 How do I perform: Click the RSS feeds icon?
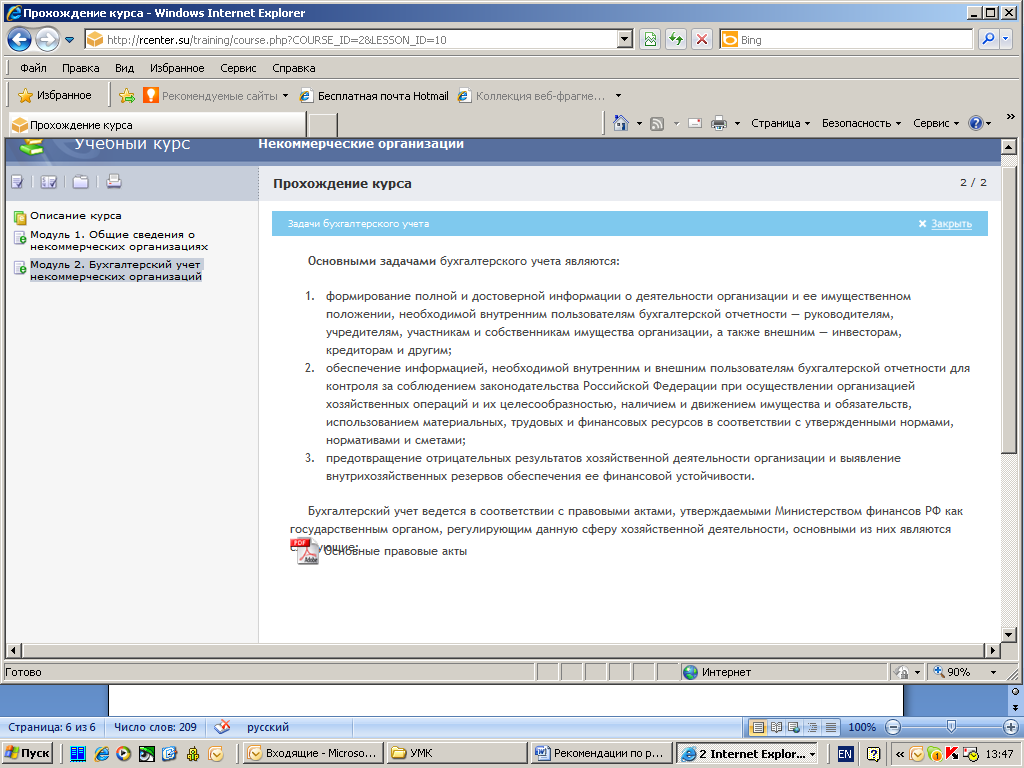click(657, 123)
